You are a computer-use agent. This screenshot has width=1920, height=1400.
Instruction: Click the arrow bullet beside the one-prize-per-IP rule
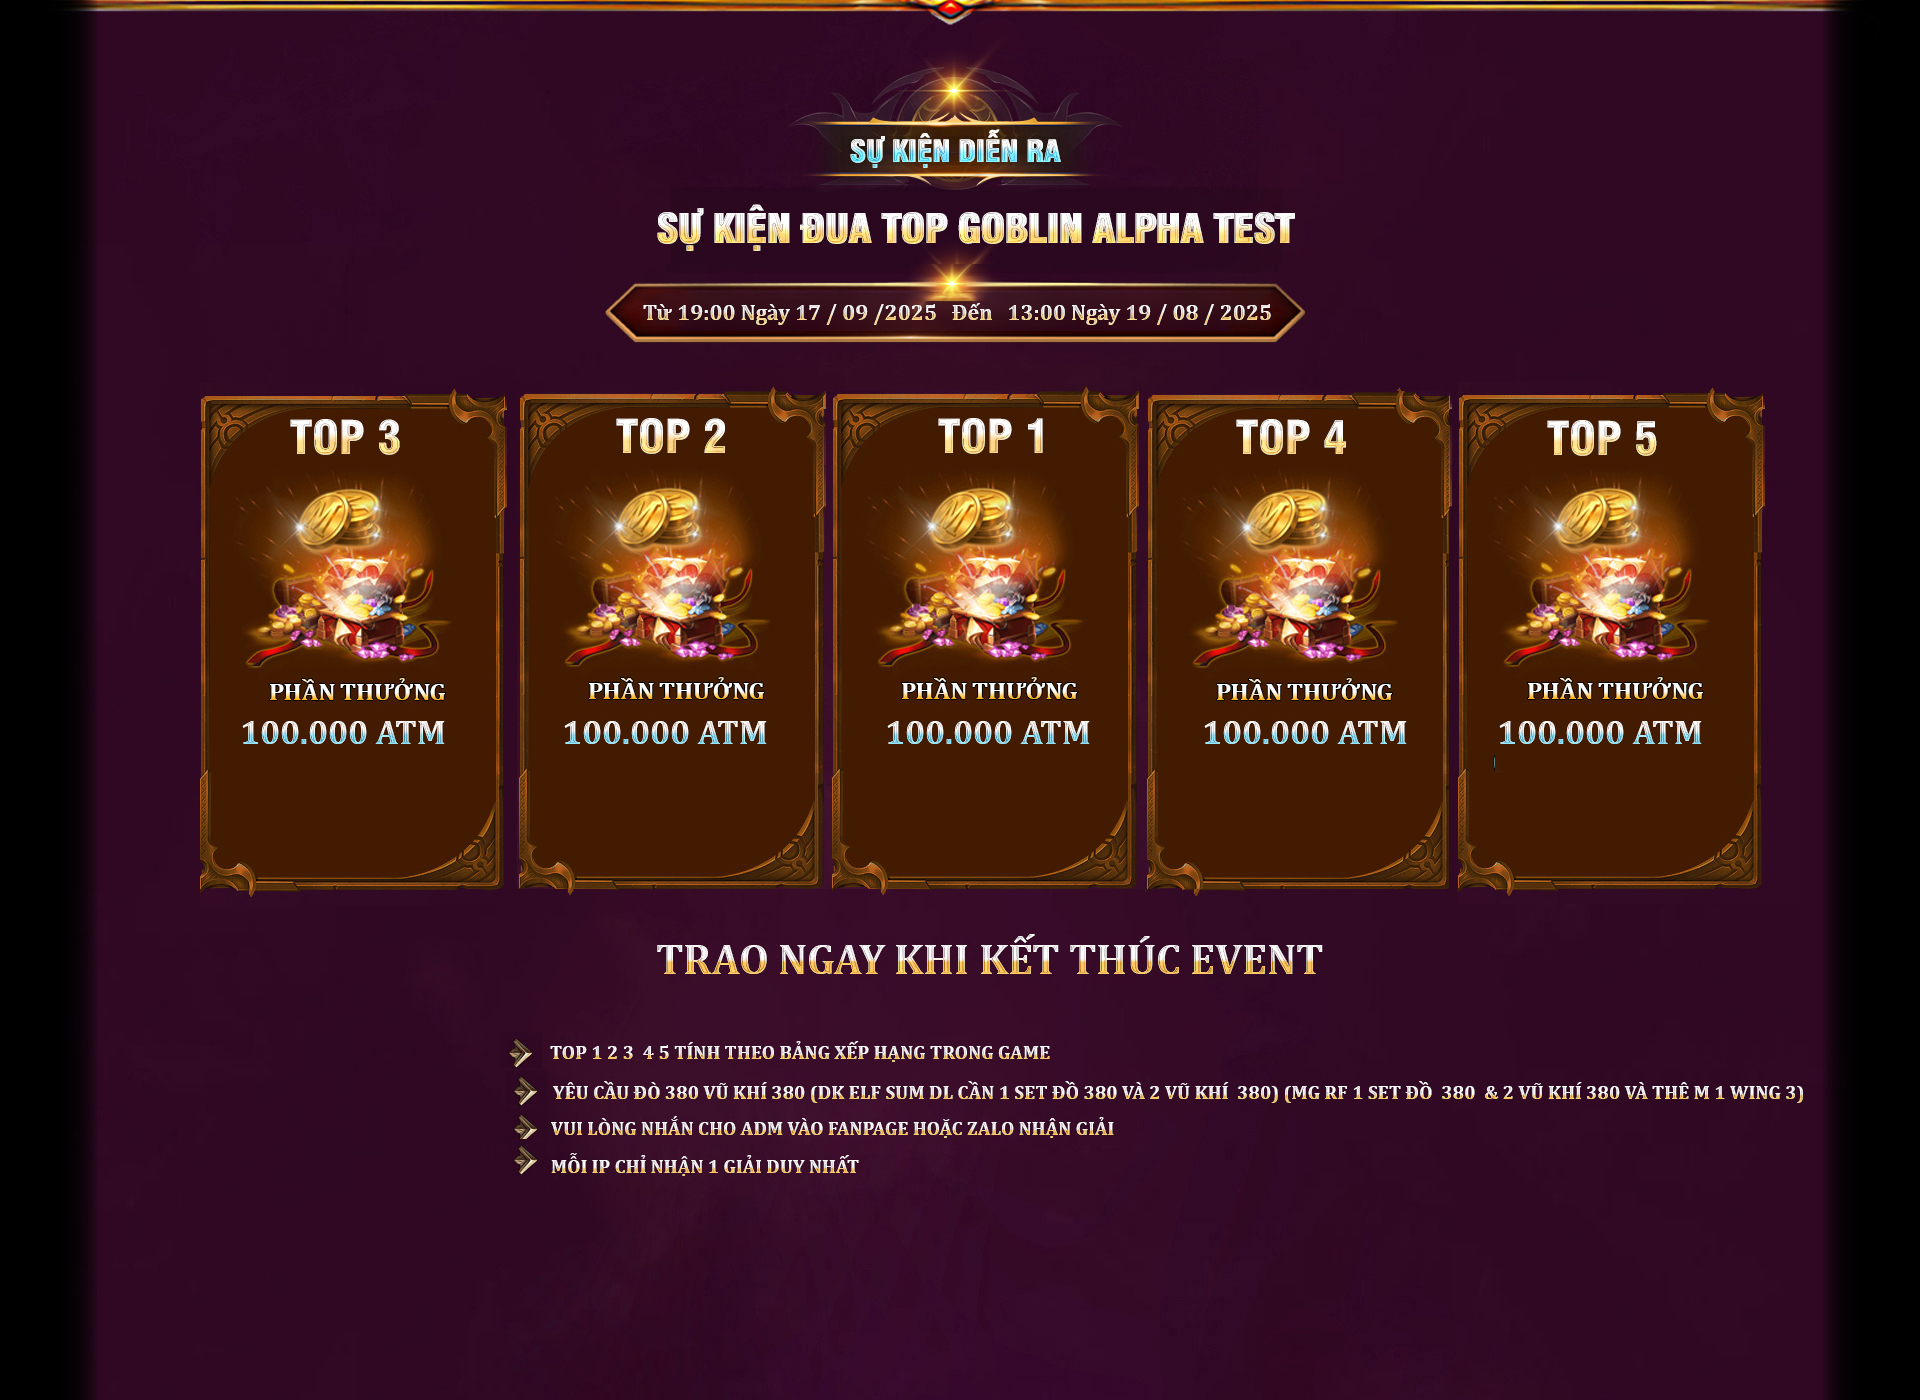[525, 1161]
